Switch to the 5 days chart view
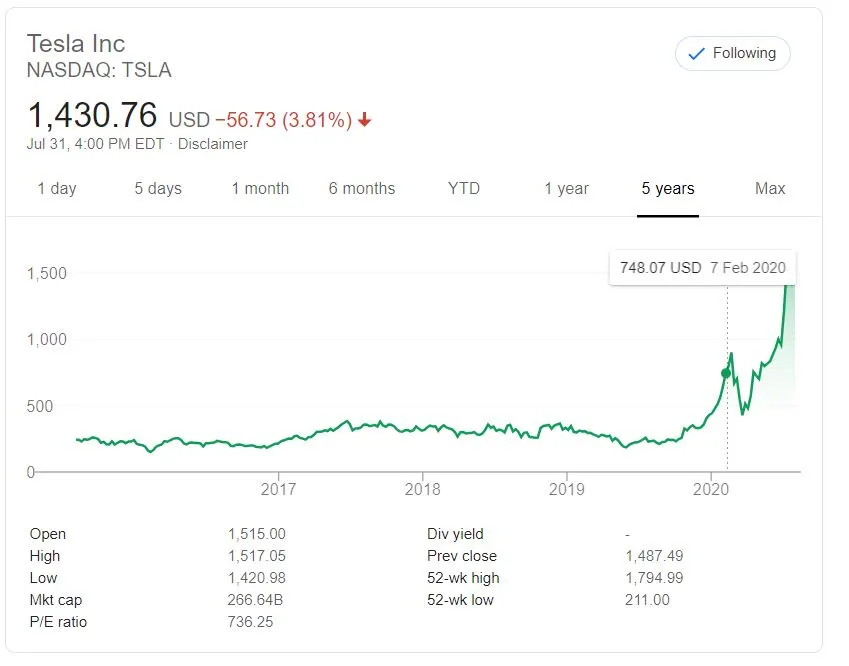This screenshot has width=849, height=666. tap(157, 188)
